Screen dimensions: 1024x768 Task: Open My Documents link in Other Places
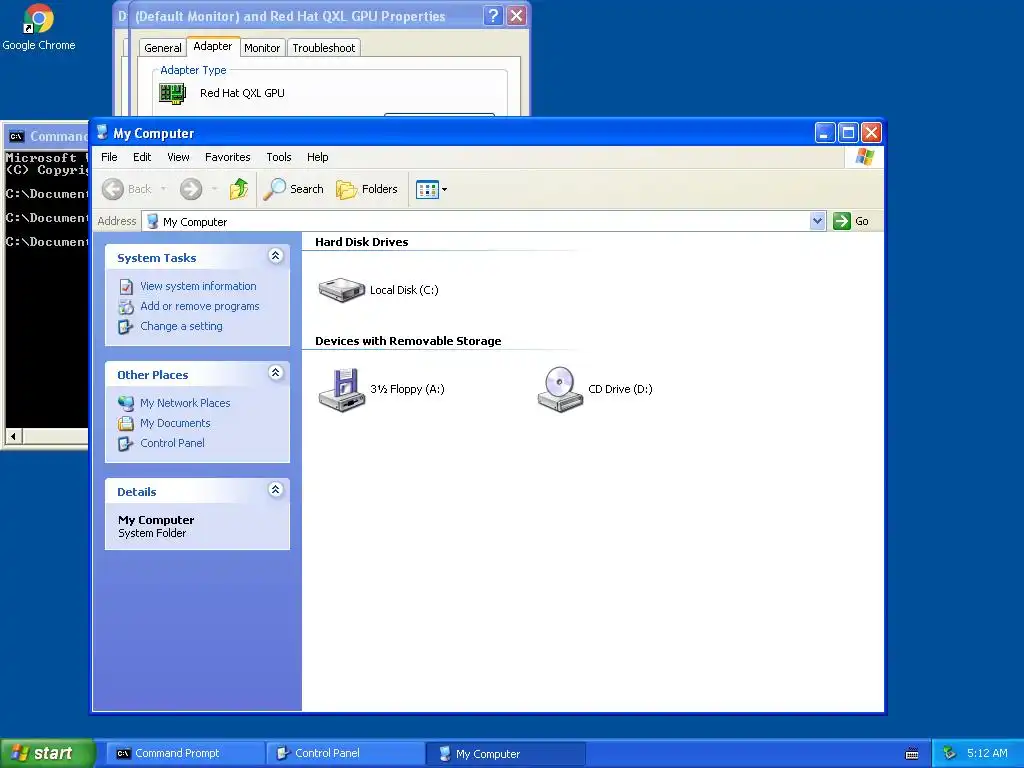(175, 423)
